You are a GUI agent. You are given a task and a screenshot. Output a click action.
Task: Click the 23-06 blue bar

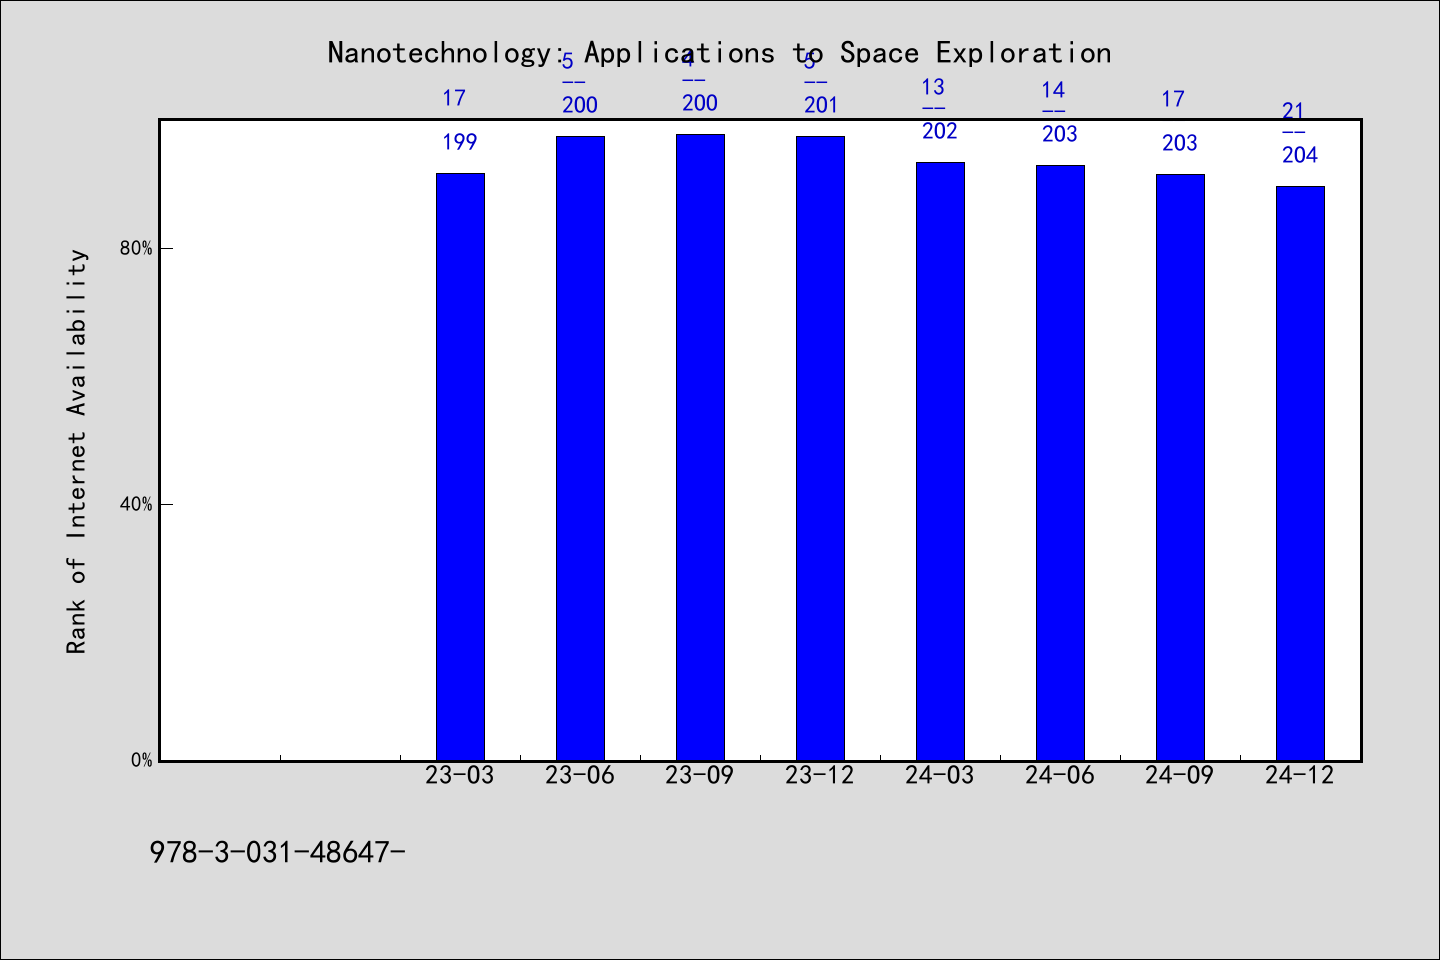pos(580,448)
